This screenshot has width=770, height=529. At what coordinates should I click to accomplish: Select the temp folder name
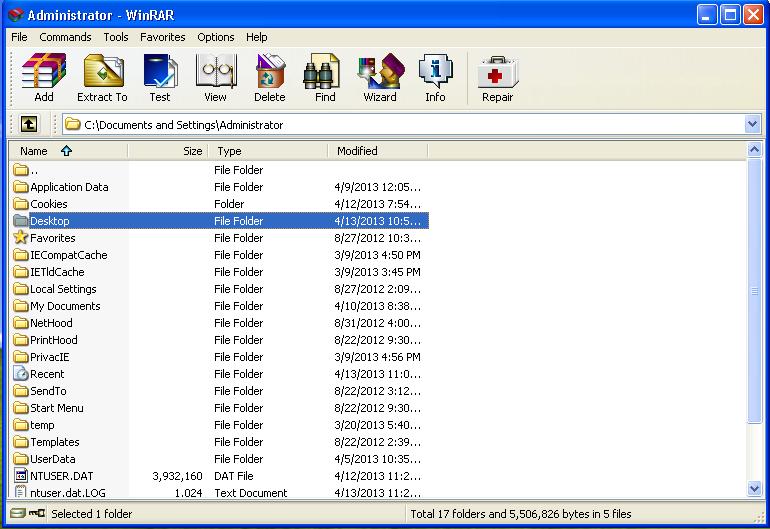[x=42, y=425]
